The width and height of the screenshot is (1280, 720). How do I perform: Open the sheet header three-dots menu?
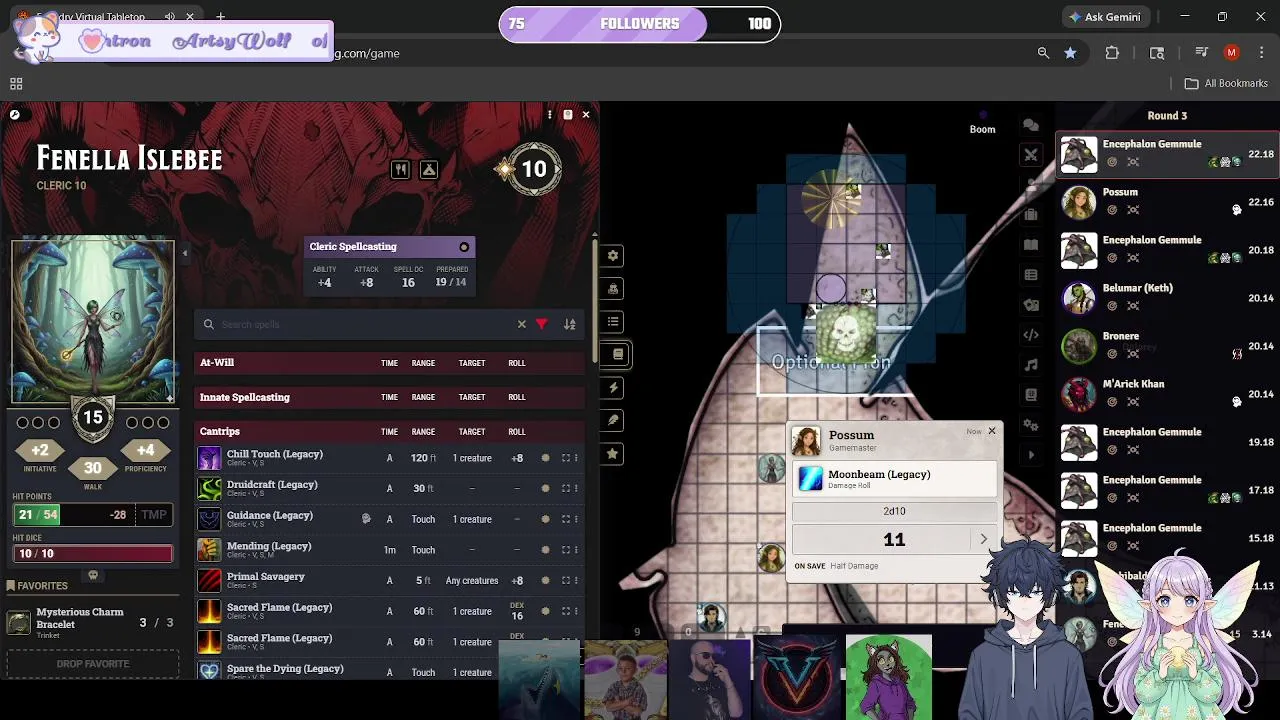[x=549, y=115]
